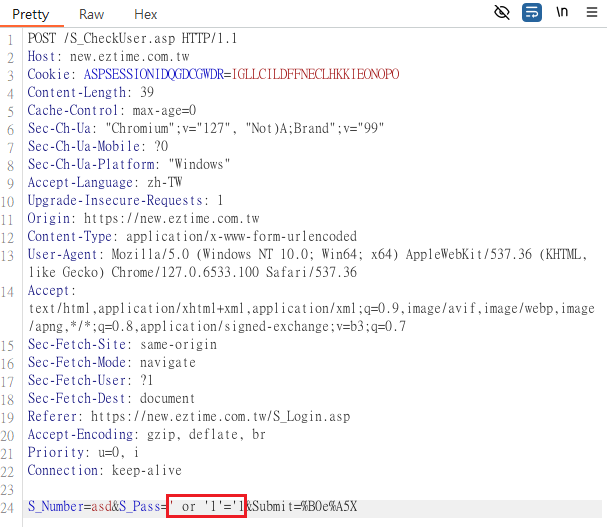Click the Submit=%B0e%A5X parameter
Image resolution: width=607 pixels, height=527 pixels.
pos(305,506)
